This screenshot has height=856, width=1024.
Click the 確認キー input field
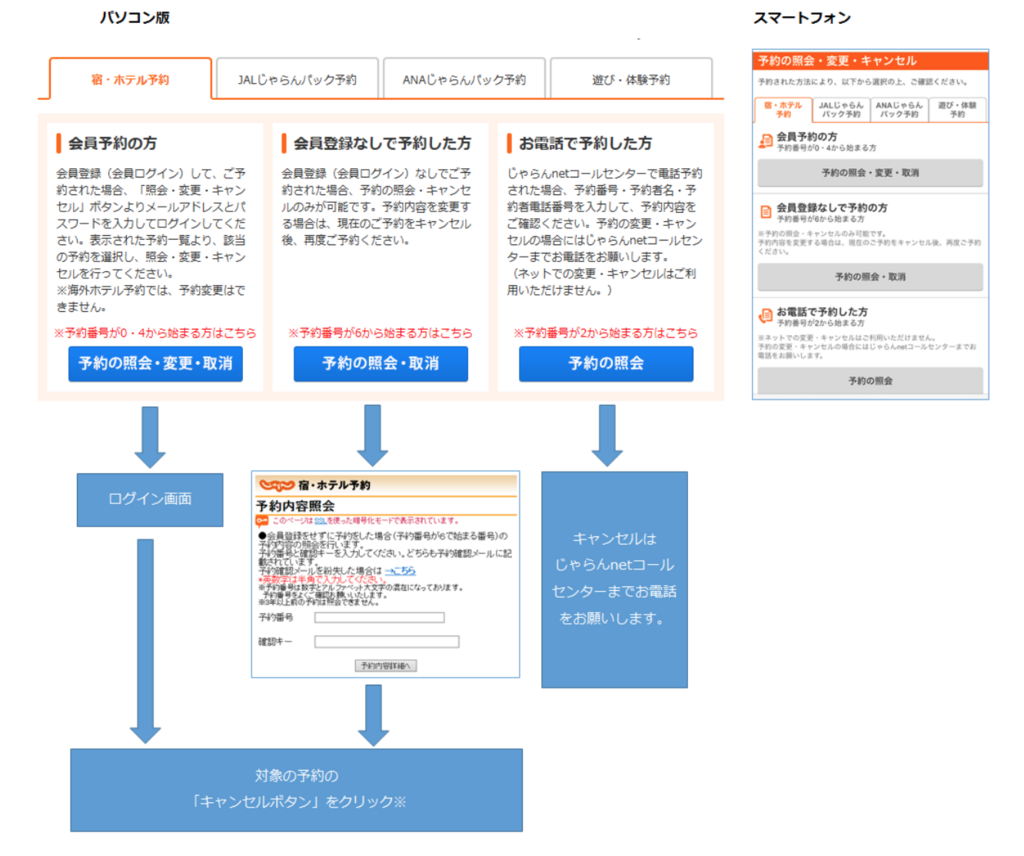pos(387,642)
